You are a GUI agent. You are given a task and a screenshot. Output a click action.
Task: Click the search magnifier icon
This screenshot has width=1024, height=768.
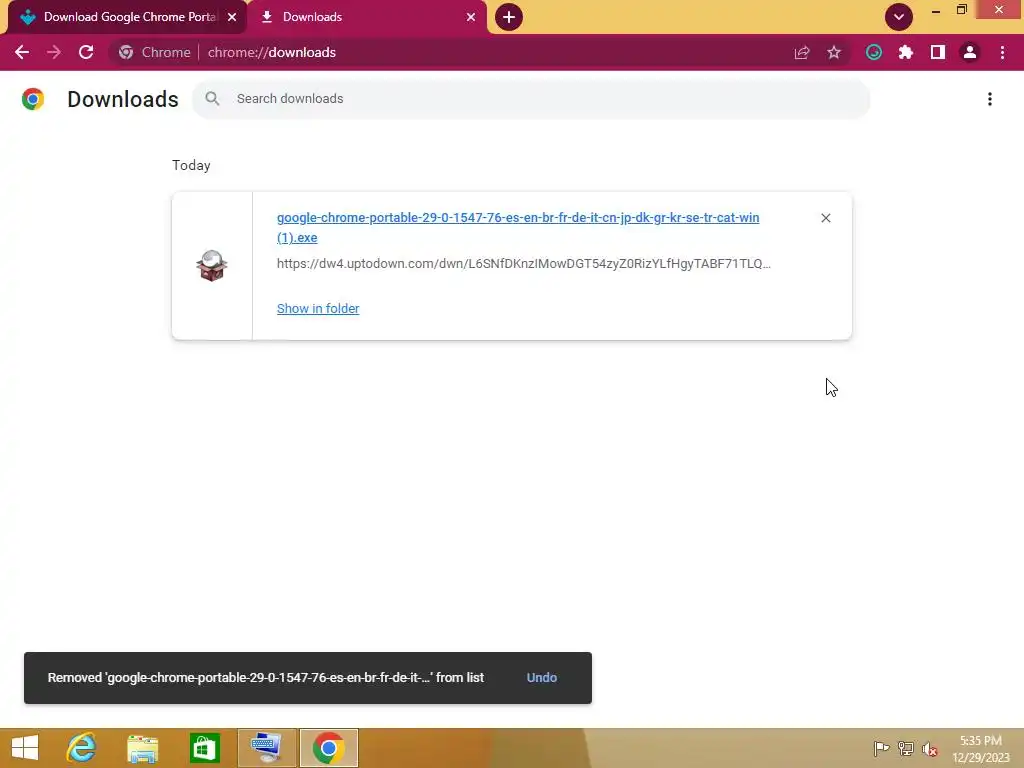tap(212, 99)
